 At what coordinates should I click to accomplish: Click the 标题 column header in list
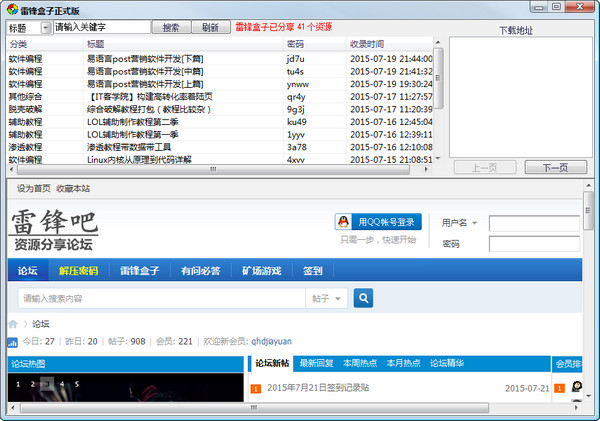pos(184,44)
